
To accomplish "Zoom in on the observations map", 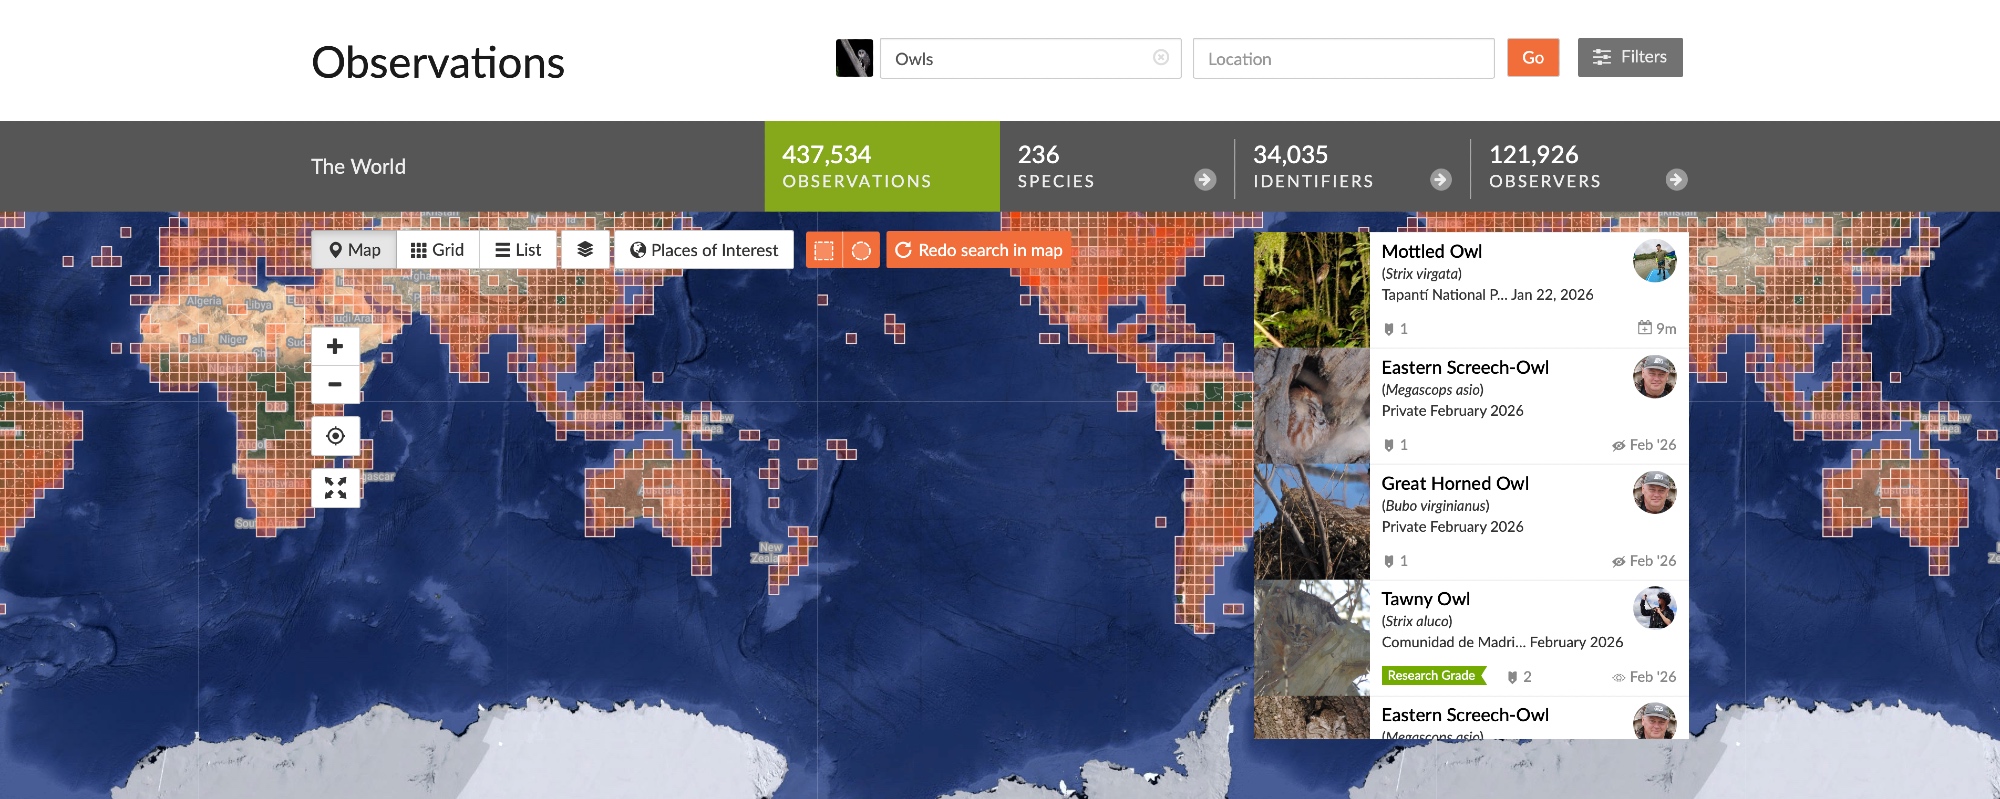I will coord(335,347).
